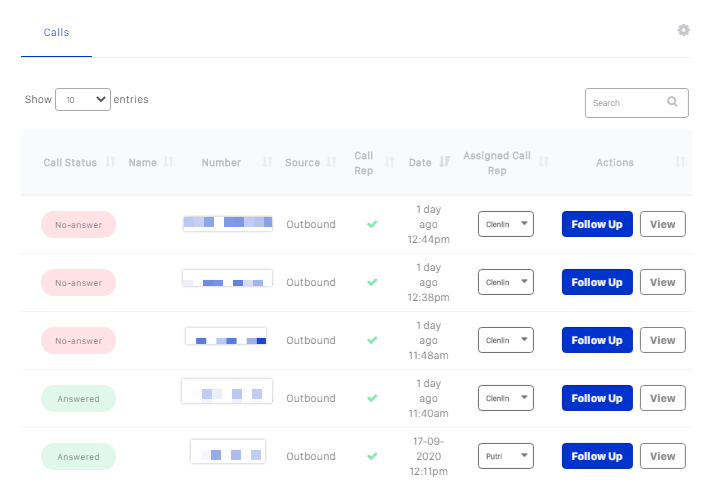711x484 pixels.
Task: Click the '17-09-2020 12:11pm' date cell
Action: pyautogui.click(x=429, y=456)
